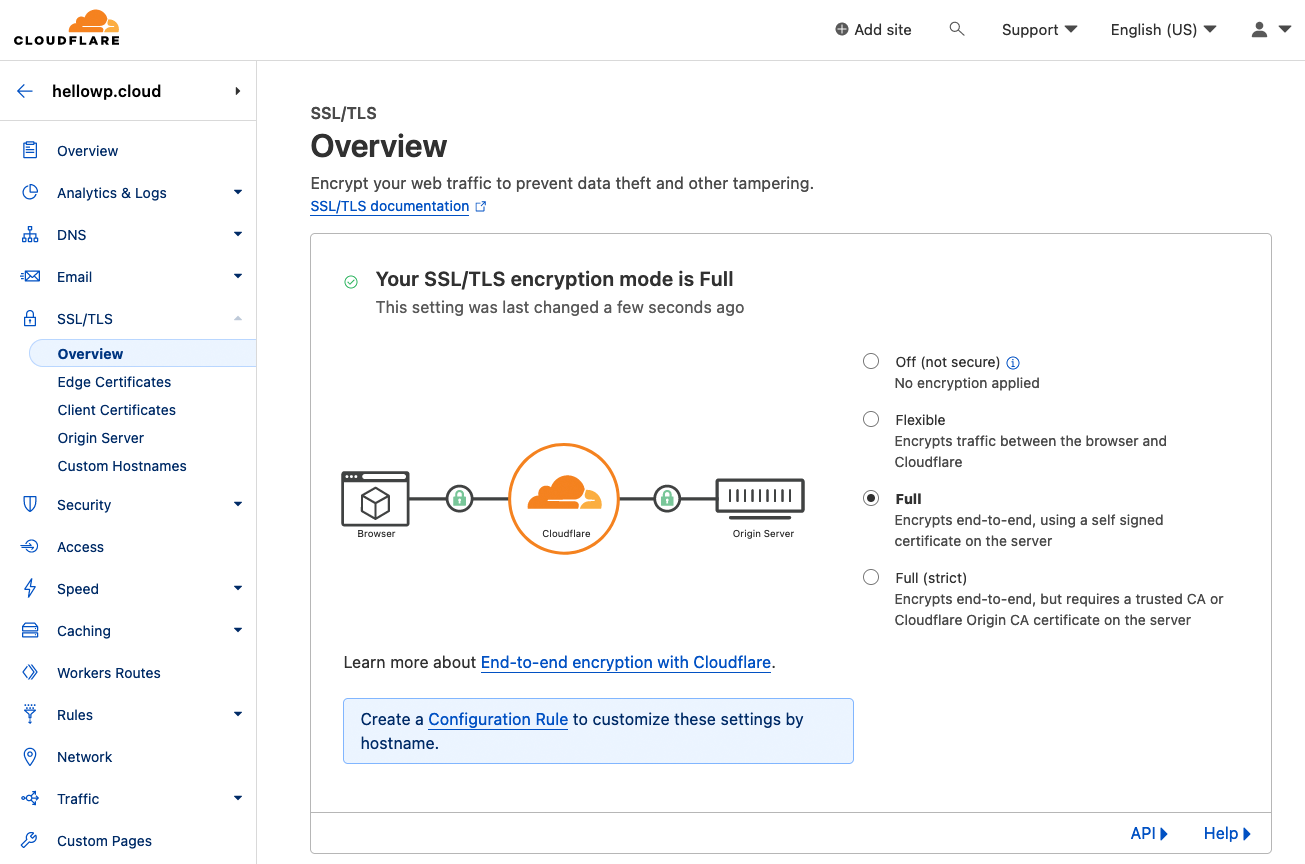Click the Add site button

874,30
